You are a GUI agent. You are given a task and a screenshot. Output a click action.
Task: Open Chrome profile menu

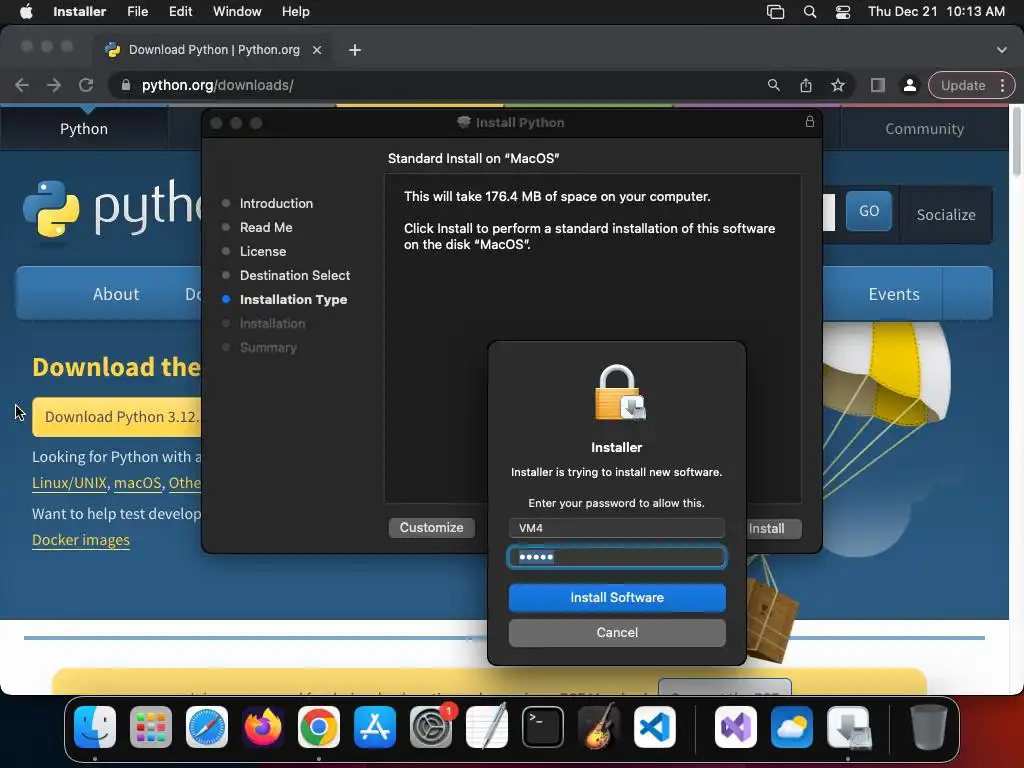pyautogui.click(x=909, y=85)
